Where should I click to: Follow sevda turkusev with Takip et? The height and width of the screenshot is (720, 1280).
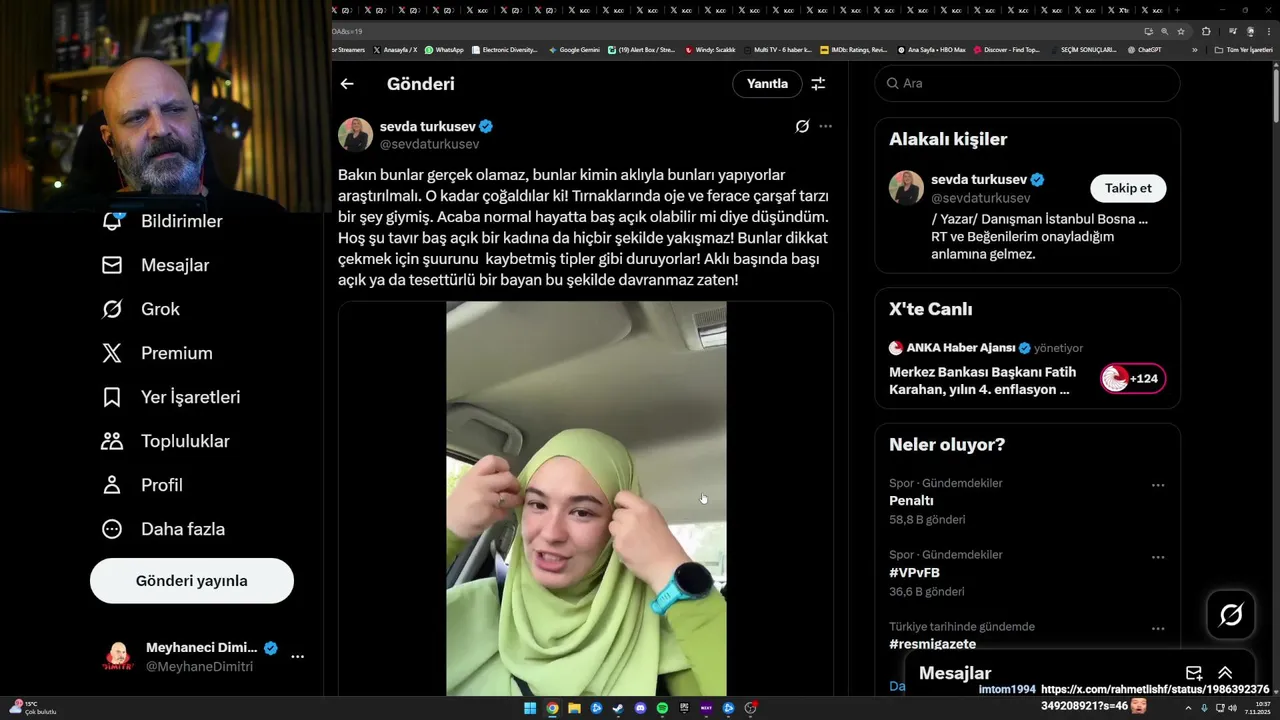point(1128,188)
